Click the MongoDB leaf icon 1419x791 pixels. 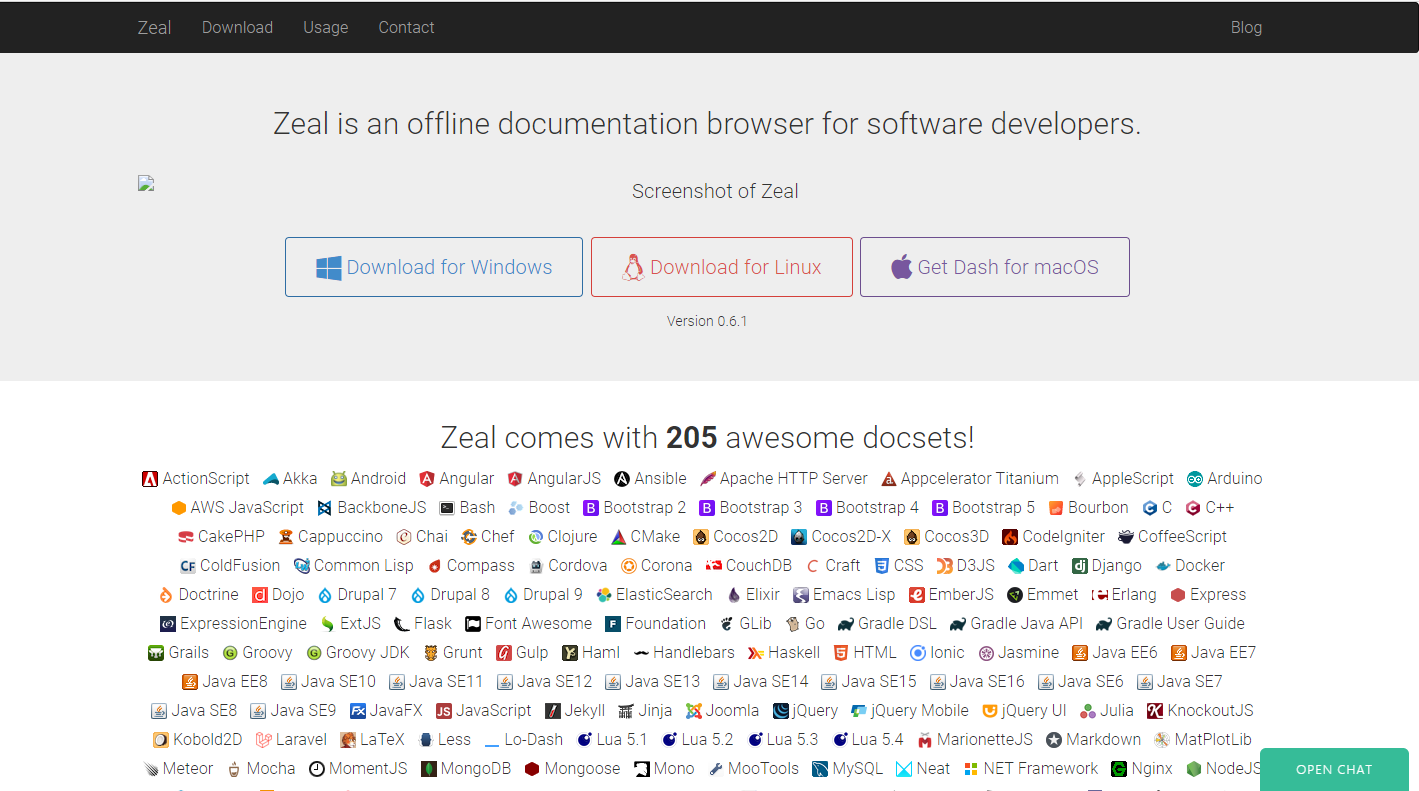point(429,769)
